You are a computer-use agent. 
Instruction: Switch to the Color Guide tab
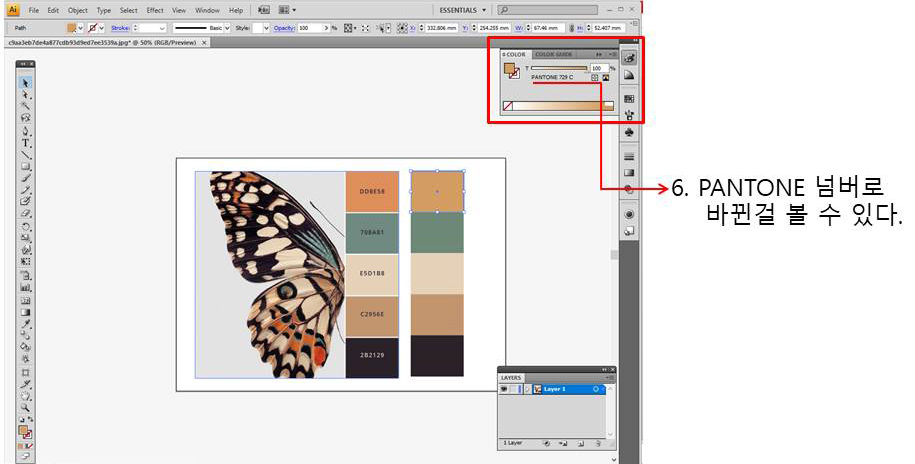coord(554,54)
